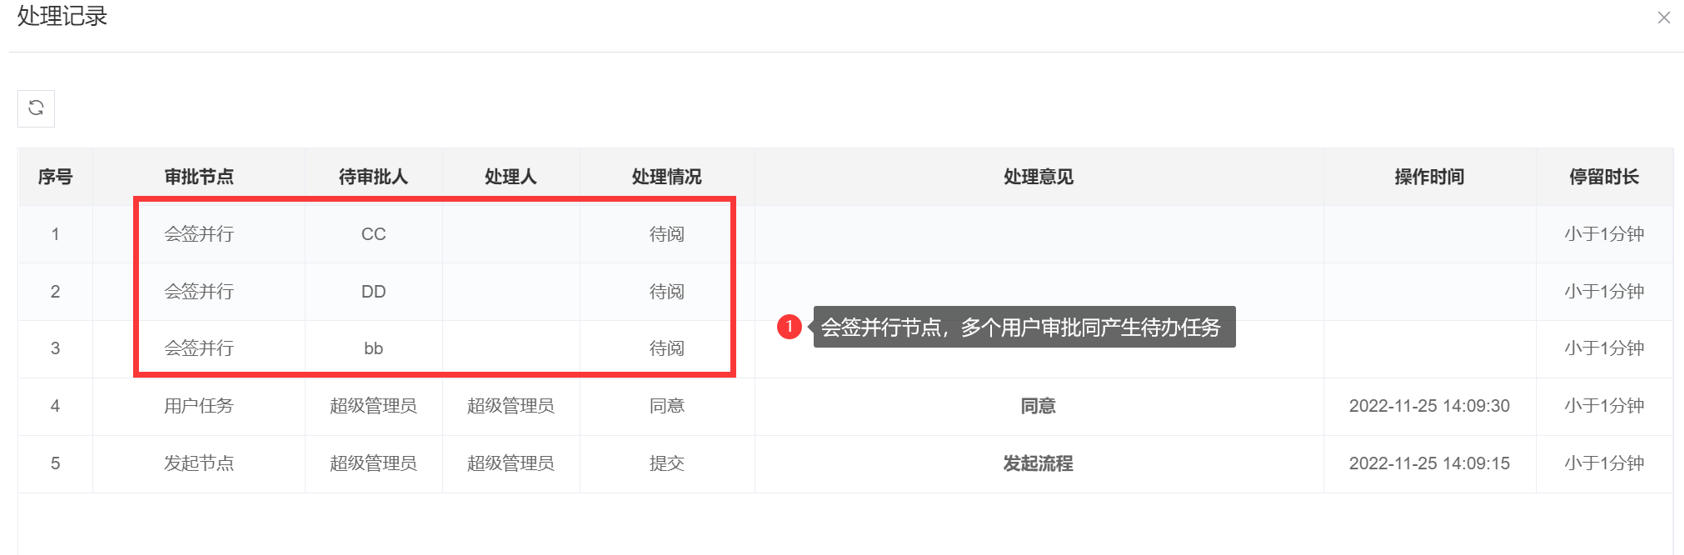Click the bold 同意 opinion text
1684x555 pixels.
click(1038, 406)
